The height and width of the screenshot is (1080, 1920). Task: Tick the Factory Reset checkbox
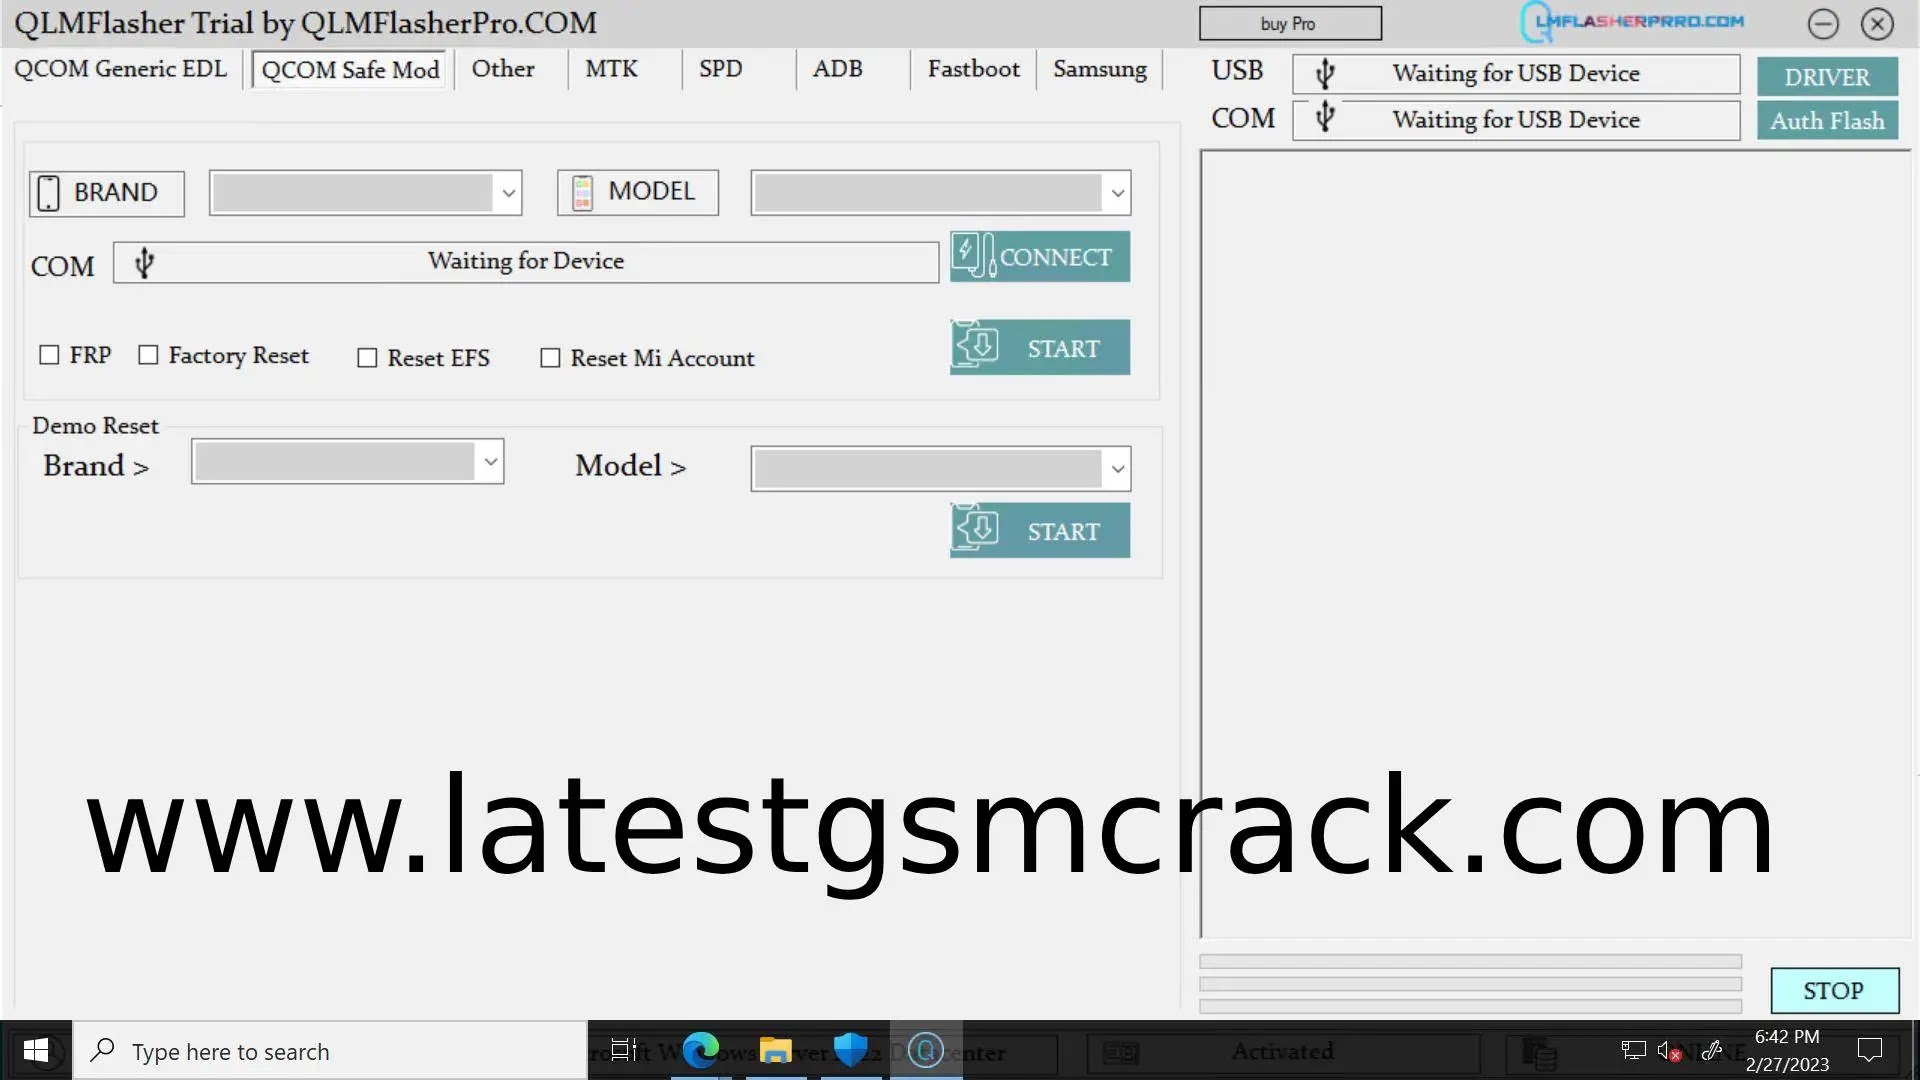[x=148, y=355]
